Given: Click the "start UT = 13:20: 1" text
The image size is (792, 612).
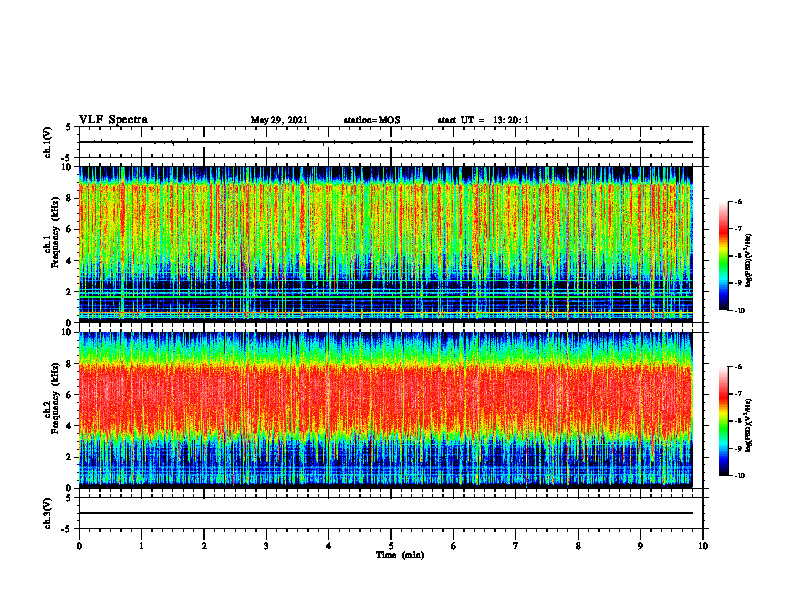Looking at the screenshot, I should [x=483, y=120].
